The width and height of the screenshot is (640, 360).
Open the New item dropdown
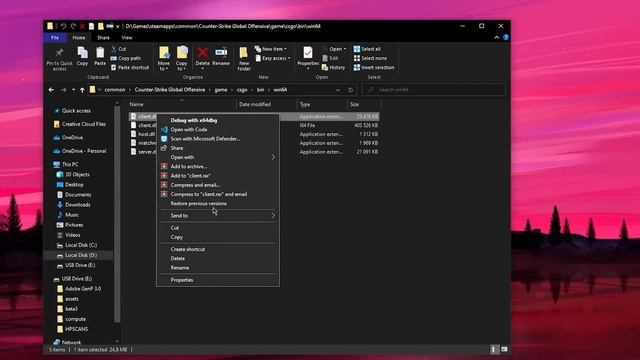(271, 49)
